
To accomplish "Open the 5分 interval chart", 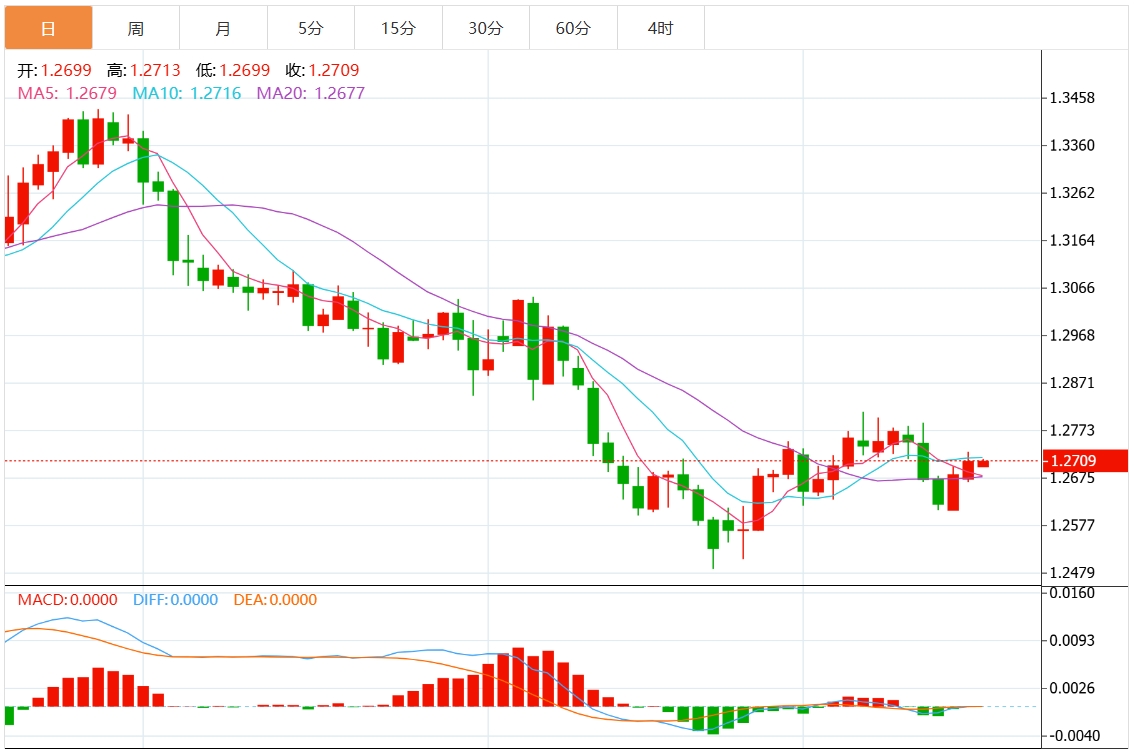I will tap(310, 27).
